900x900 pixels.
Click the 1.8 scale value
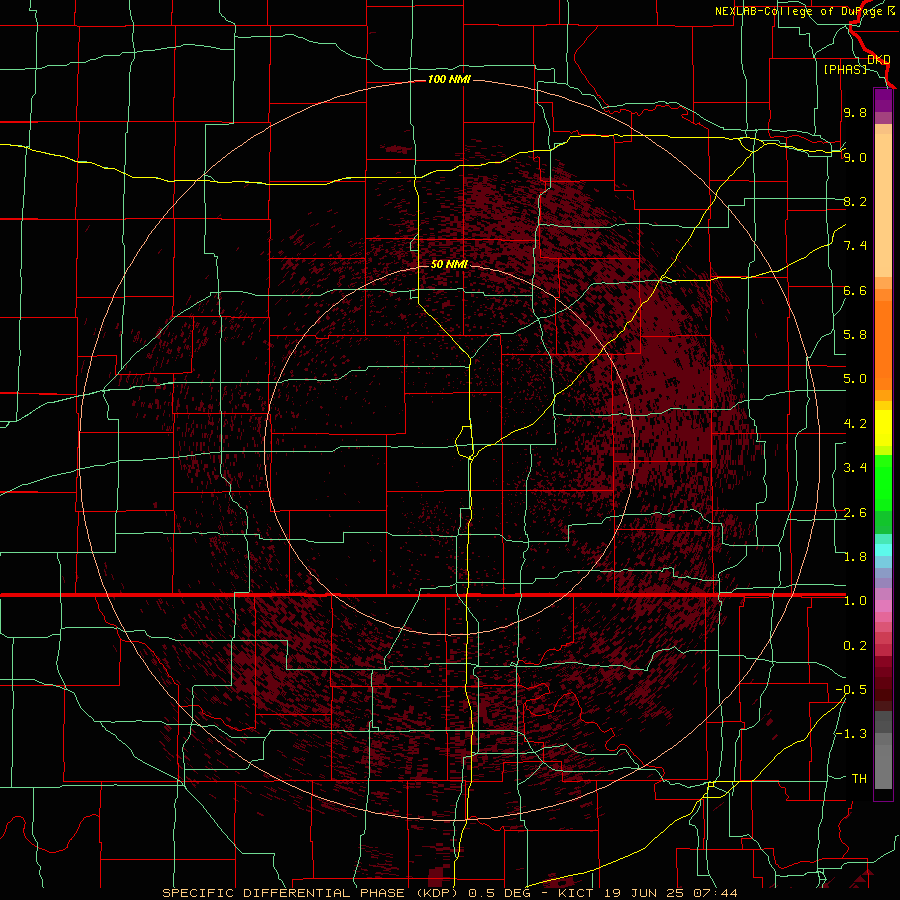click(855, 557)
